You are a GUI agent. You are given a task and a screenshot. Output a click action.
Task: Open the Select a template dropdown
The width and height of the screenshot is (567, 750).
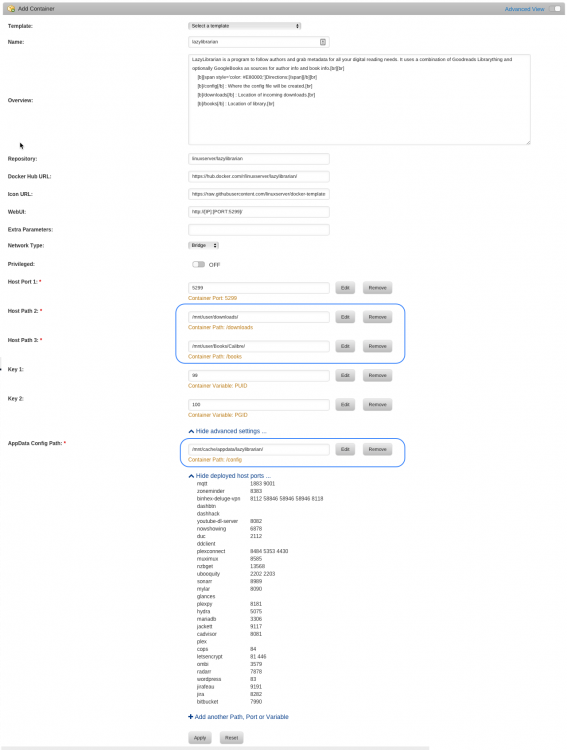(245, 26)
